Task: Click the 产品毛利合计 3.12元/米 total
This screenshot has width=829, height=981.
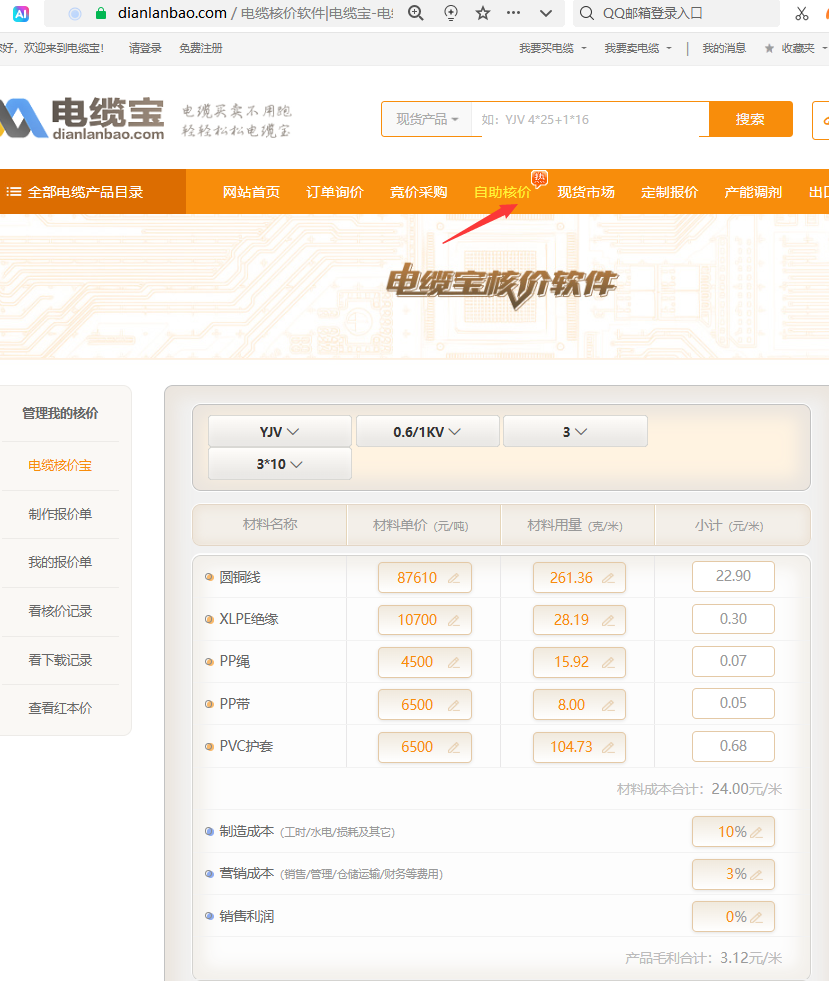Action: point(704,958)
